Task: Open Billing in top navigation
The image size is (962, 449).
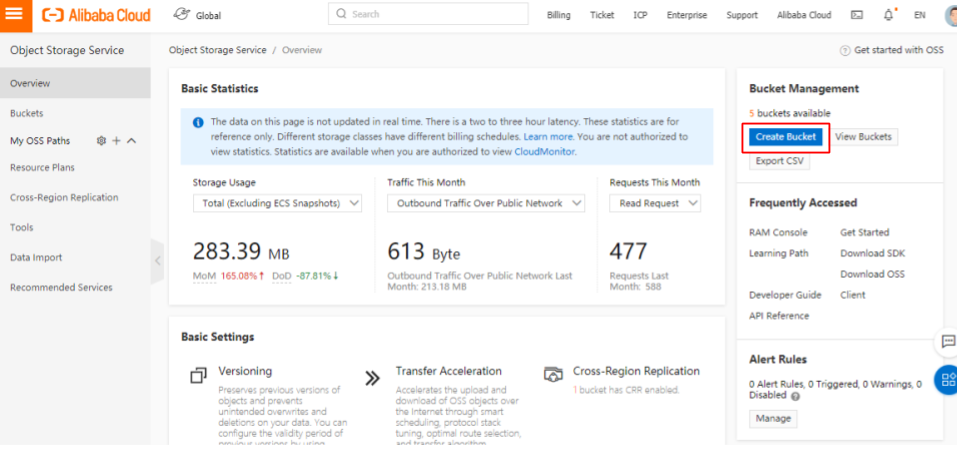Action: [558, 15]
